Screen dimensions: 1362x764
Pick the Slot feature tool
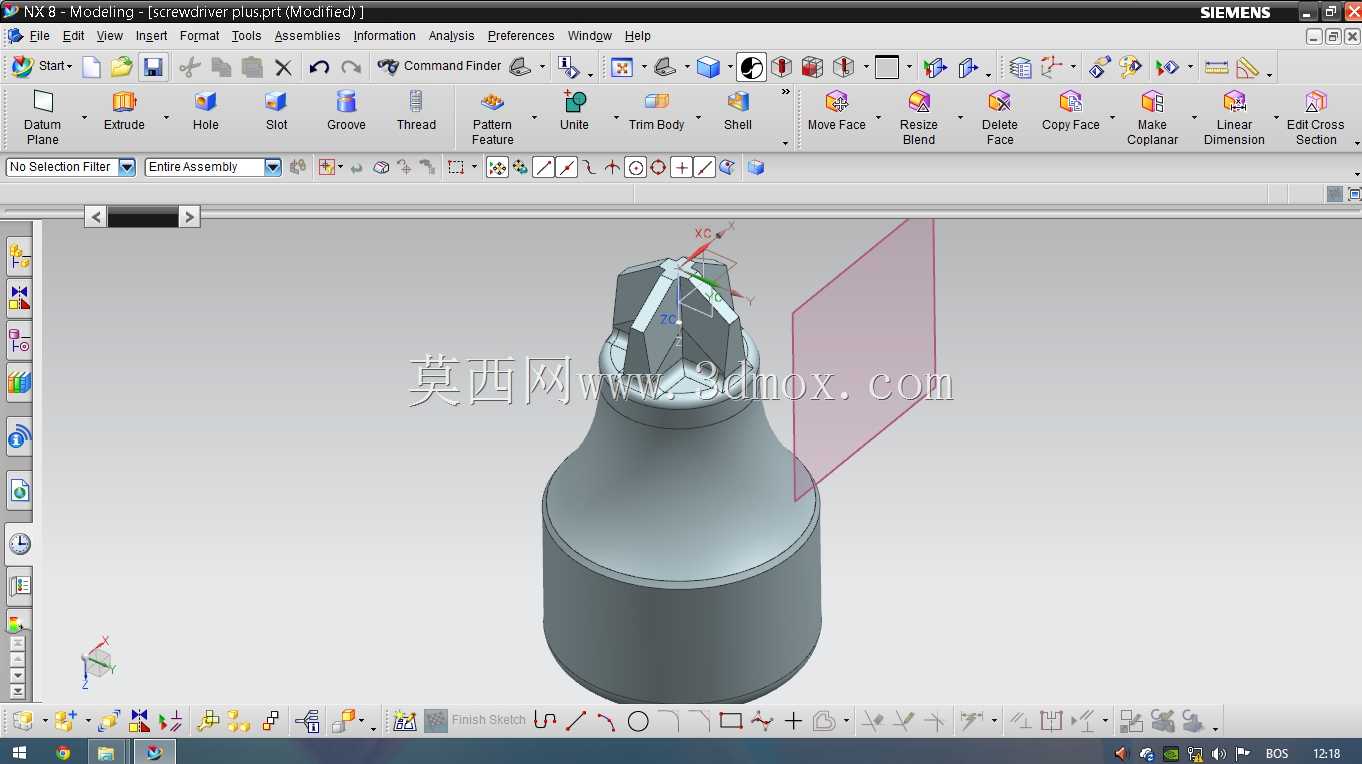pos(276,110)
